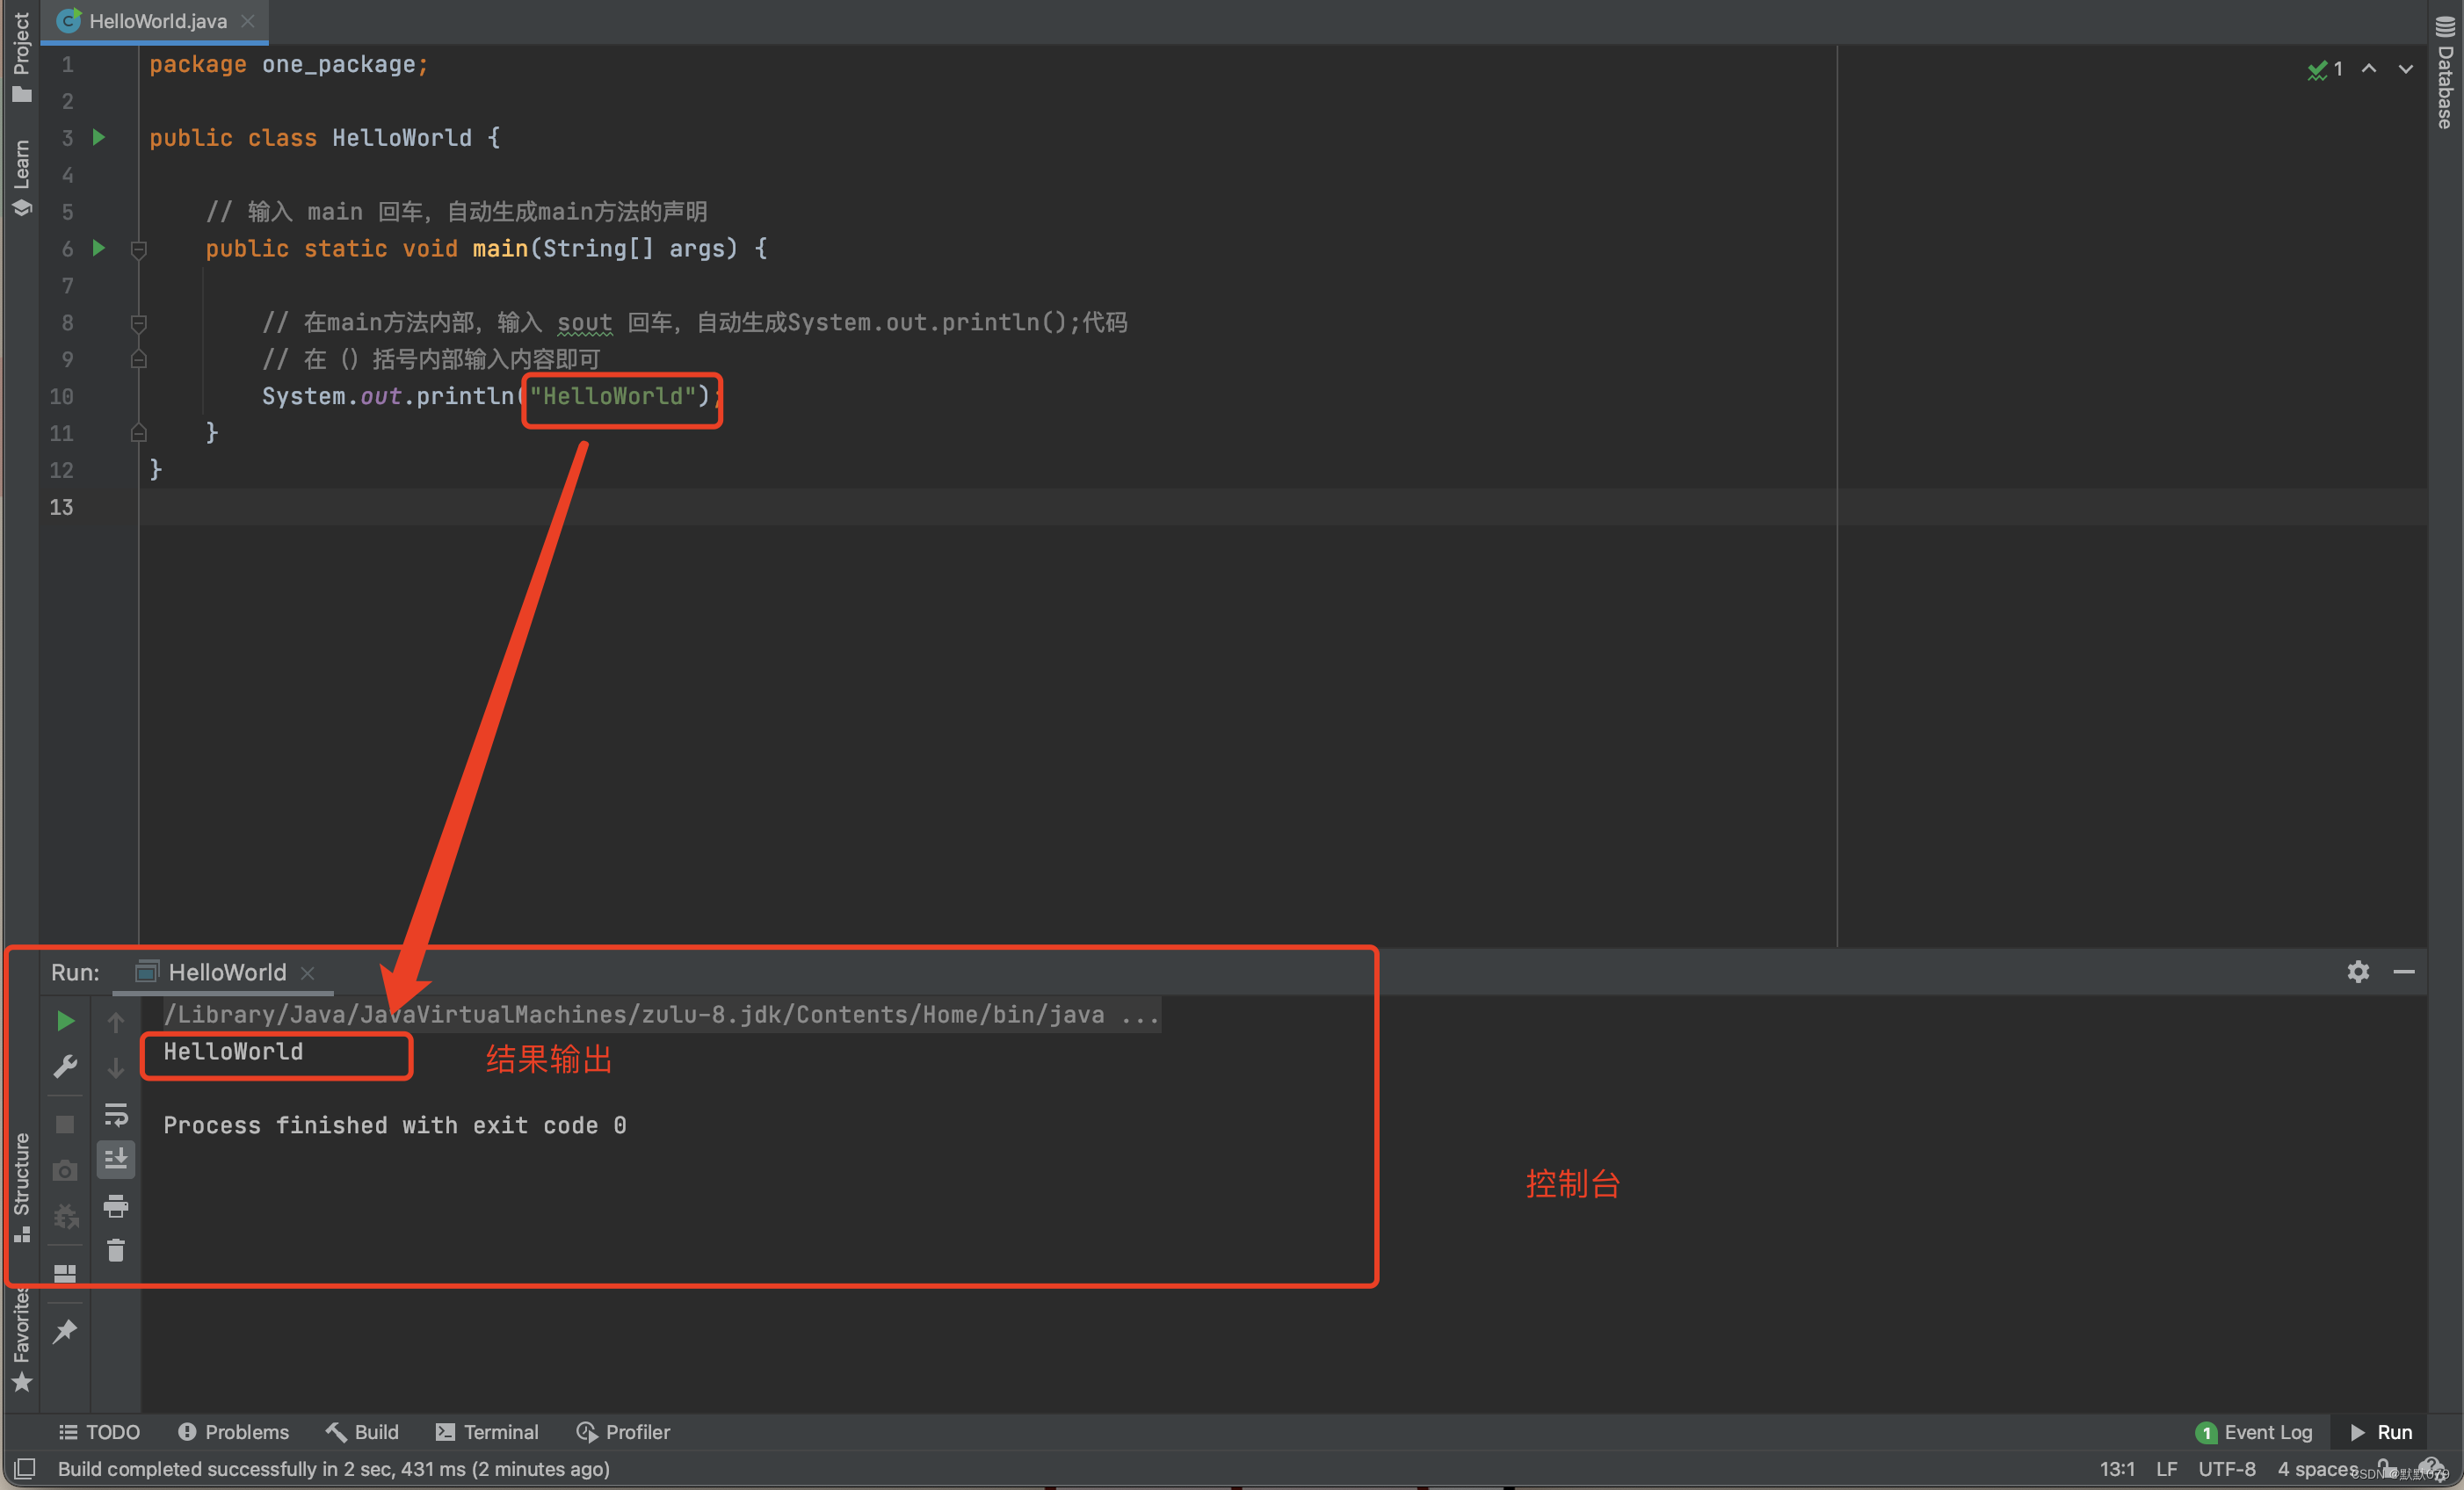This screenshot has height=1490, width=2464.
Task: Clear console output with the trash icon
Action: [x=116, y=1250]
